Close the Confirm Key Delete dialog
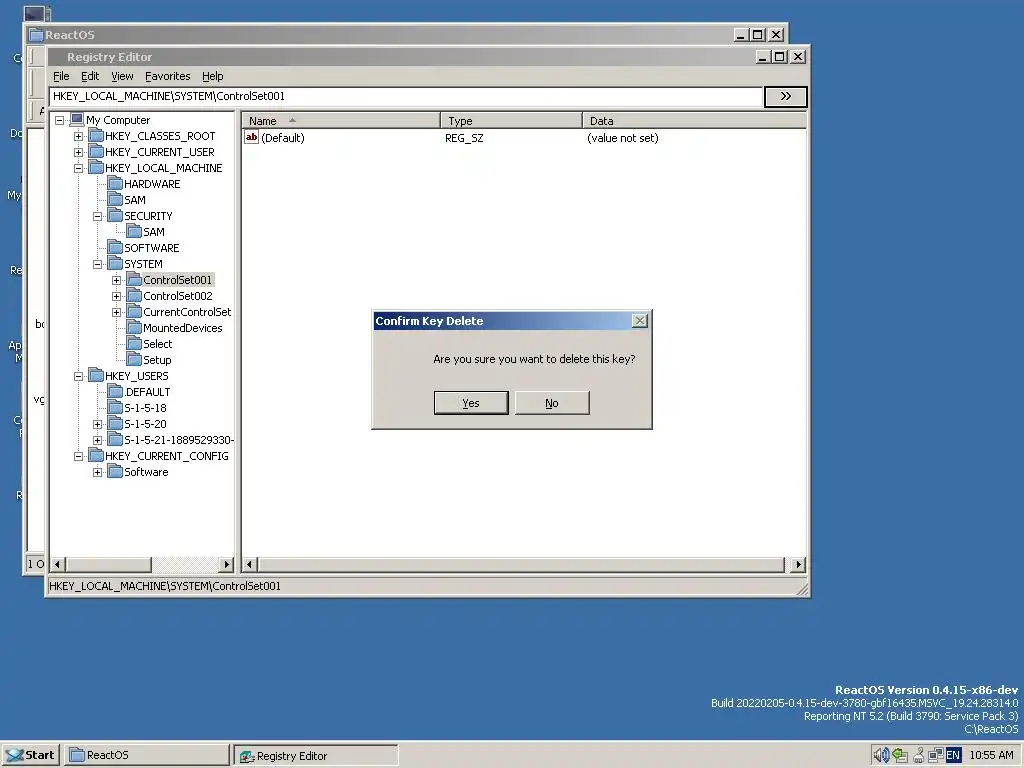Image resolution: width=1024 pixels, height=768 pixels. (640, 321)
